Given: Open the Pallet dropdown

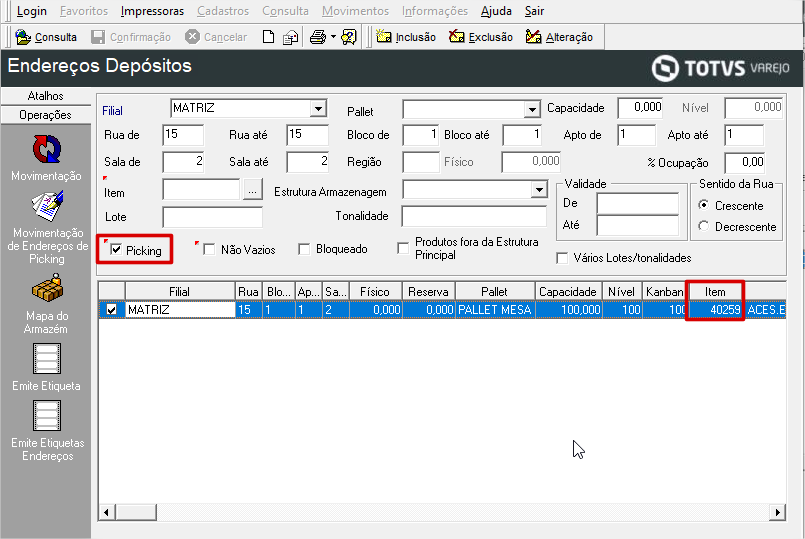Looking at the screenshot, I should [532, 109].
